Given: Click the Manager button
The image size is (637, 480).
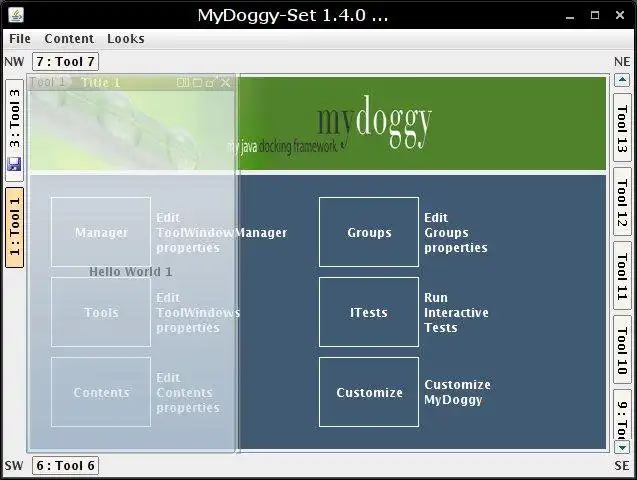Looking at the screenshot, I should coord(101,232).
